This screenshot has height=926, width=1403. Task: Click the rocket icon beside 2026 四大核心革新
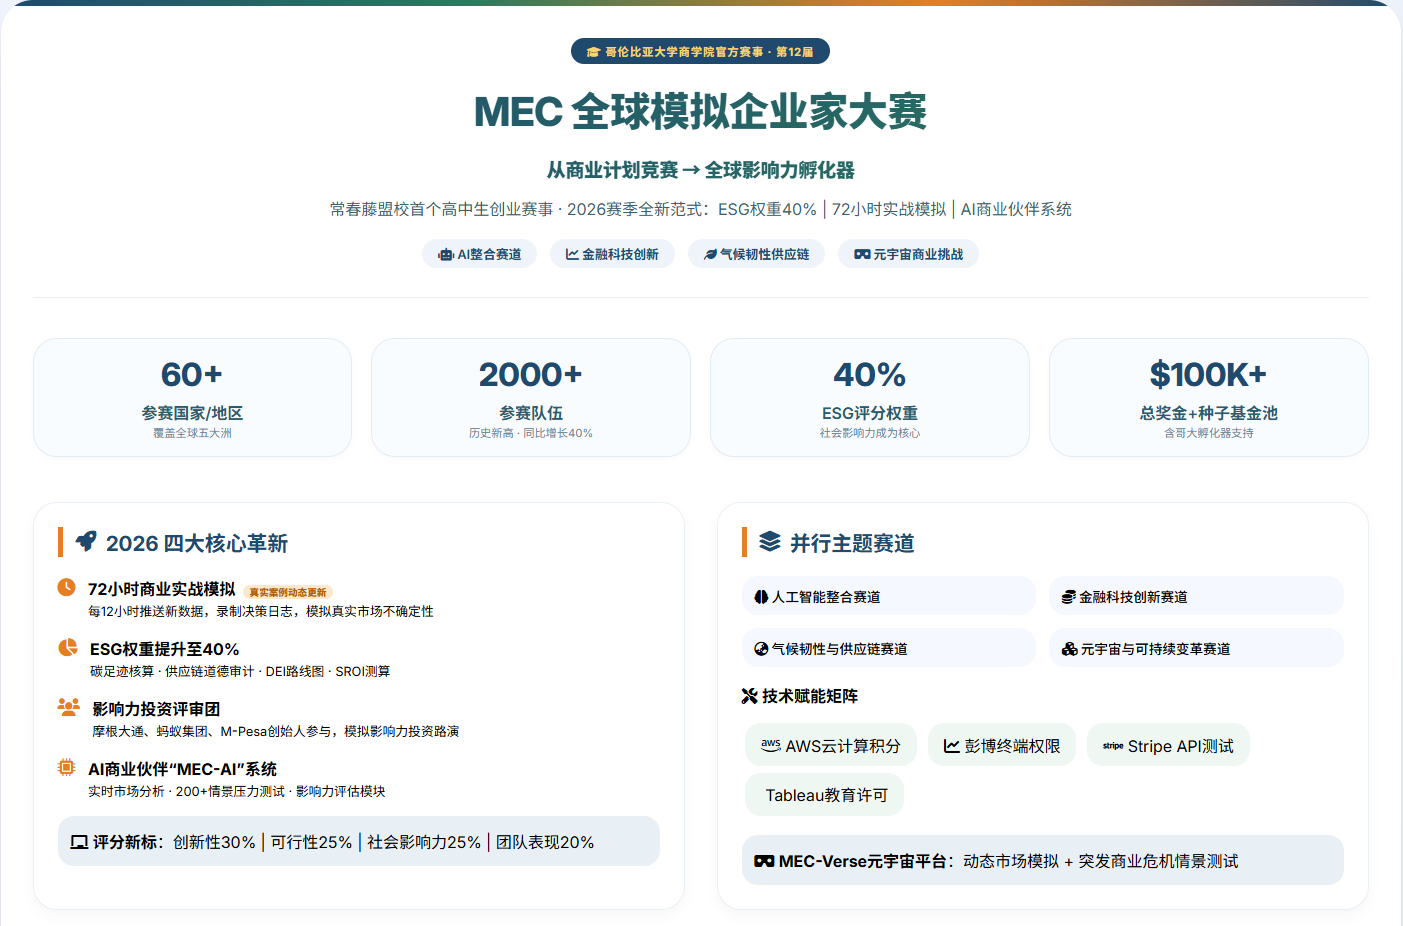[x=87, y=541]
